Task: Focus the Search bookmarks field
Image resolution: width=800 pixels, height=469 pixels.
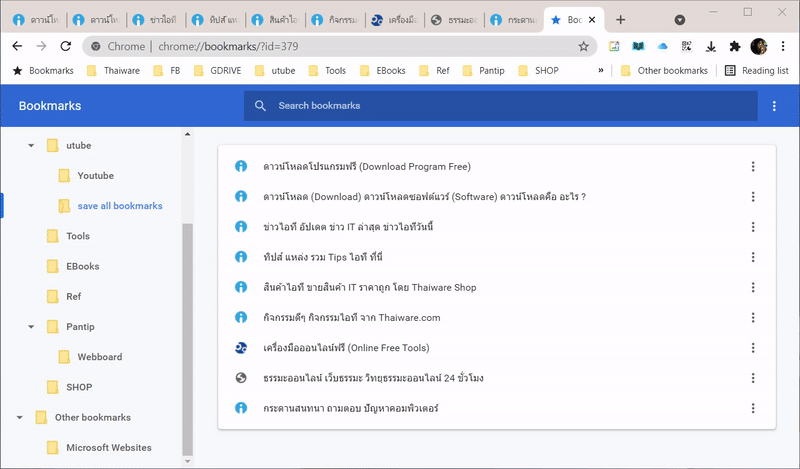Action: [x=501, y=106]
